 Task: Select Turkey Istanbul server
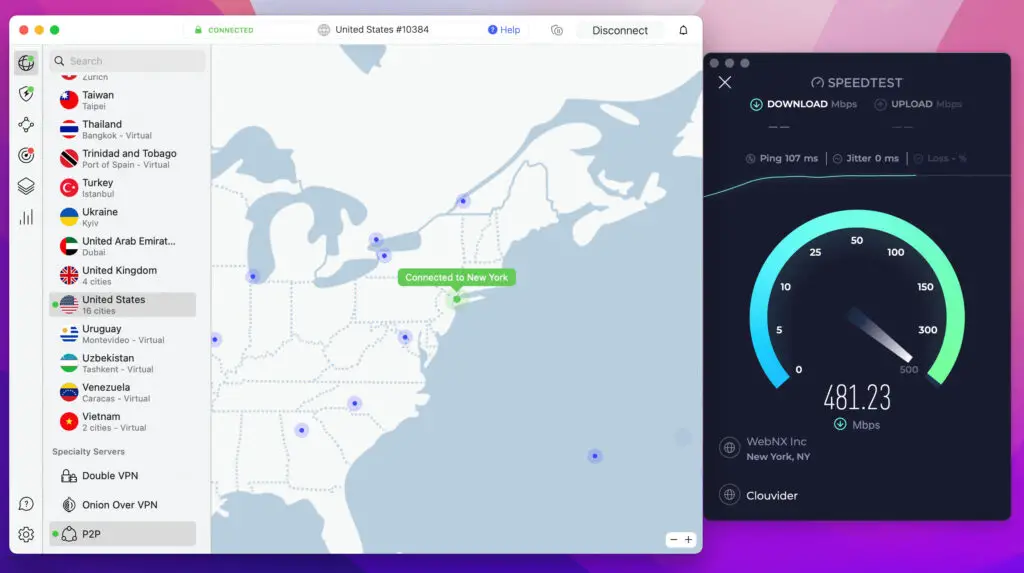coord(123,188)
